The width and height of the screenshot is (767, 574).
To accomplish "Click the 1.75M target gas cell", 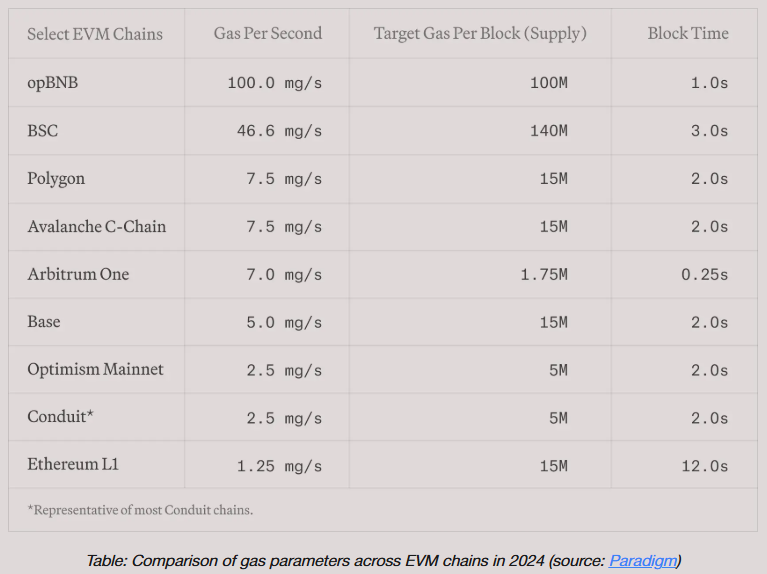I will pyautogui.click(x=544, y=275).
